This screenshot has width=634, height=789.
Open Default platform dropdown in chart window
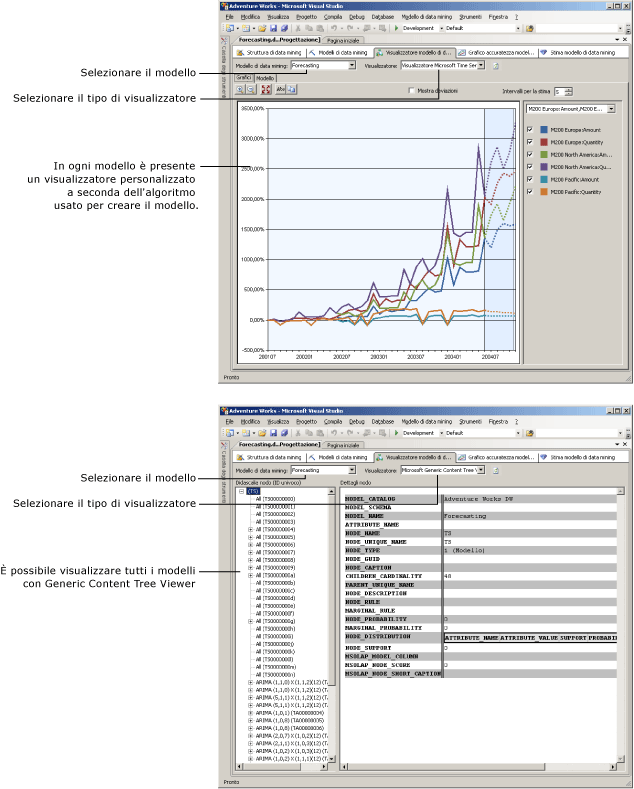click(518, 28)
